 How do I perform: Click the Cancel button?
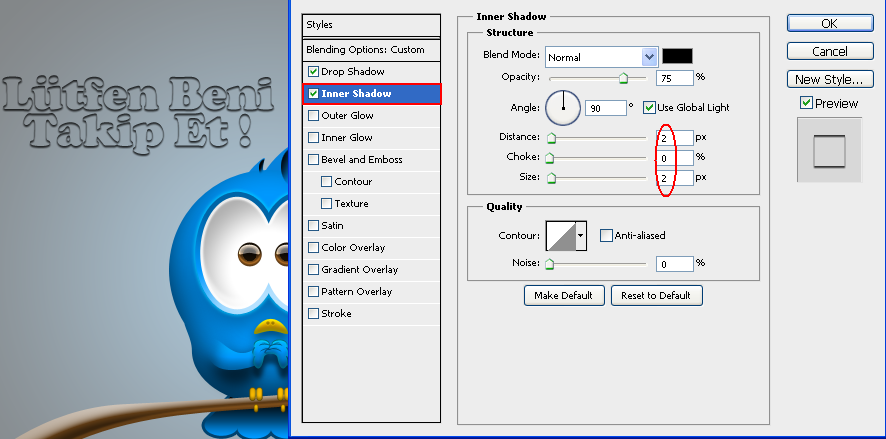coord(829,51)
